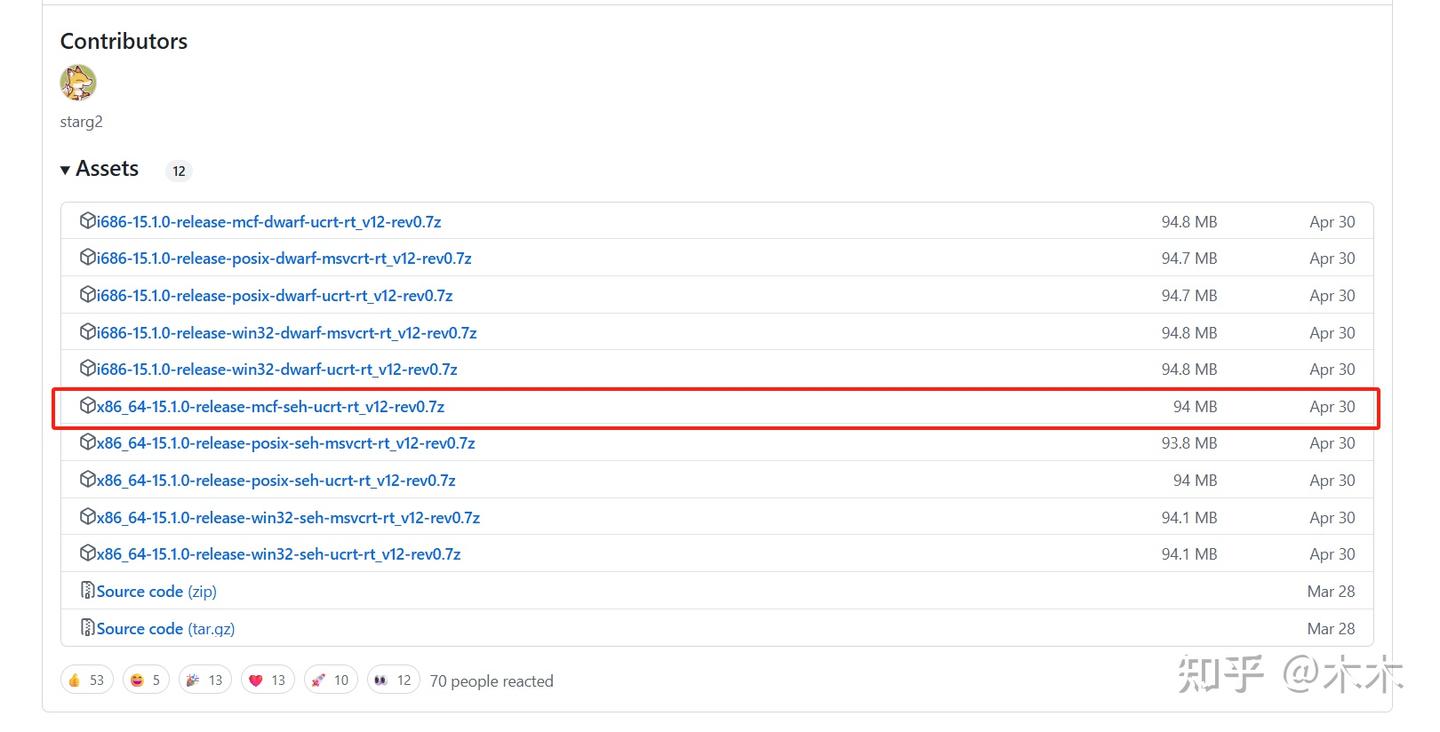Click zip file icon beside Source code (zip)
The width and height of the screenshot is (1440, 732).
click(88, 591)
